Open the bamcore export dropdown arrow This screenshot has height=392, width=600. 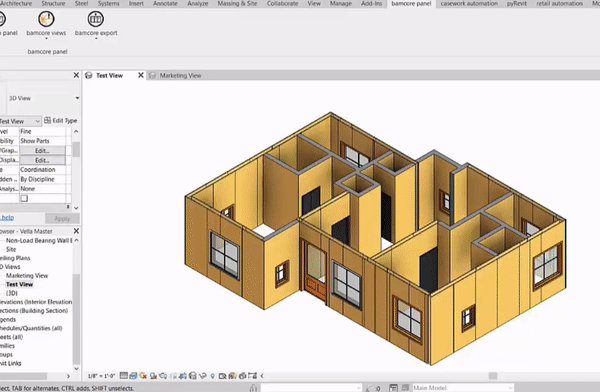(96, 39)
